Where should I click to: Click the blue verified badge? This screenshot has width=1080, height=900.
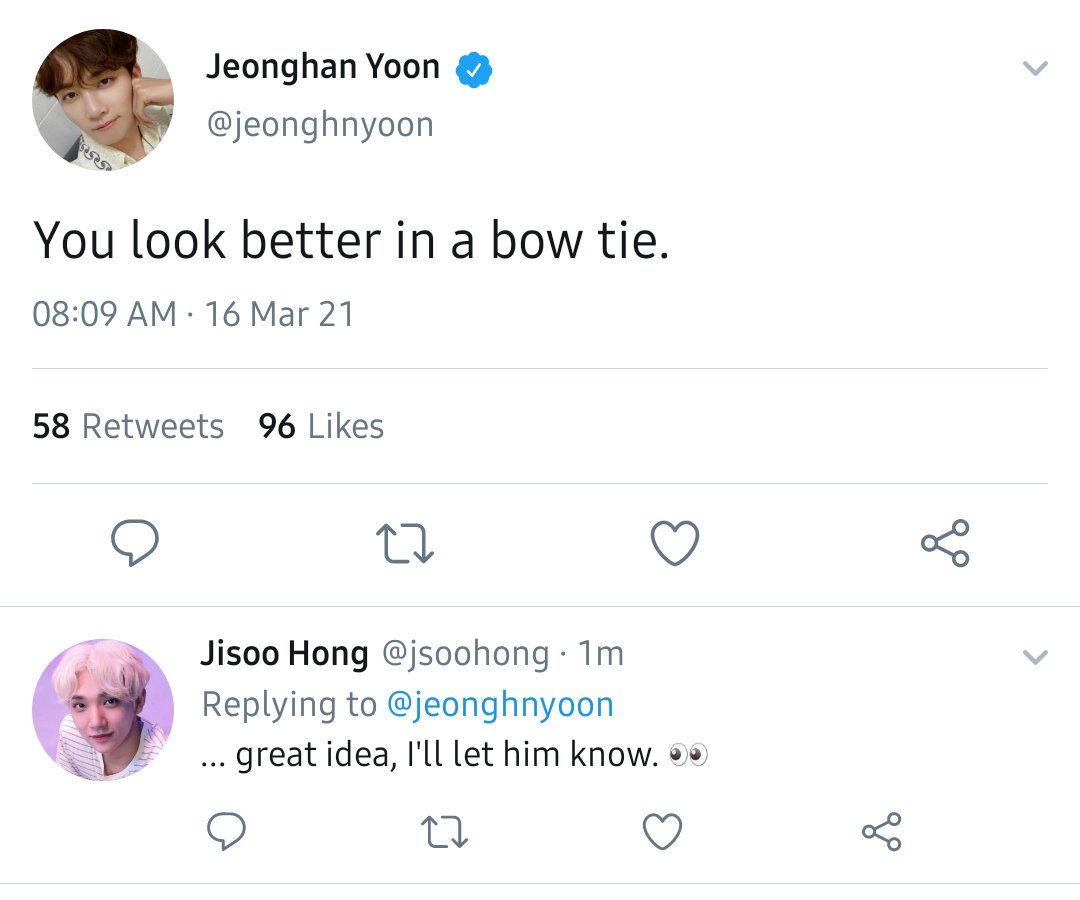(x=474, y=70)
